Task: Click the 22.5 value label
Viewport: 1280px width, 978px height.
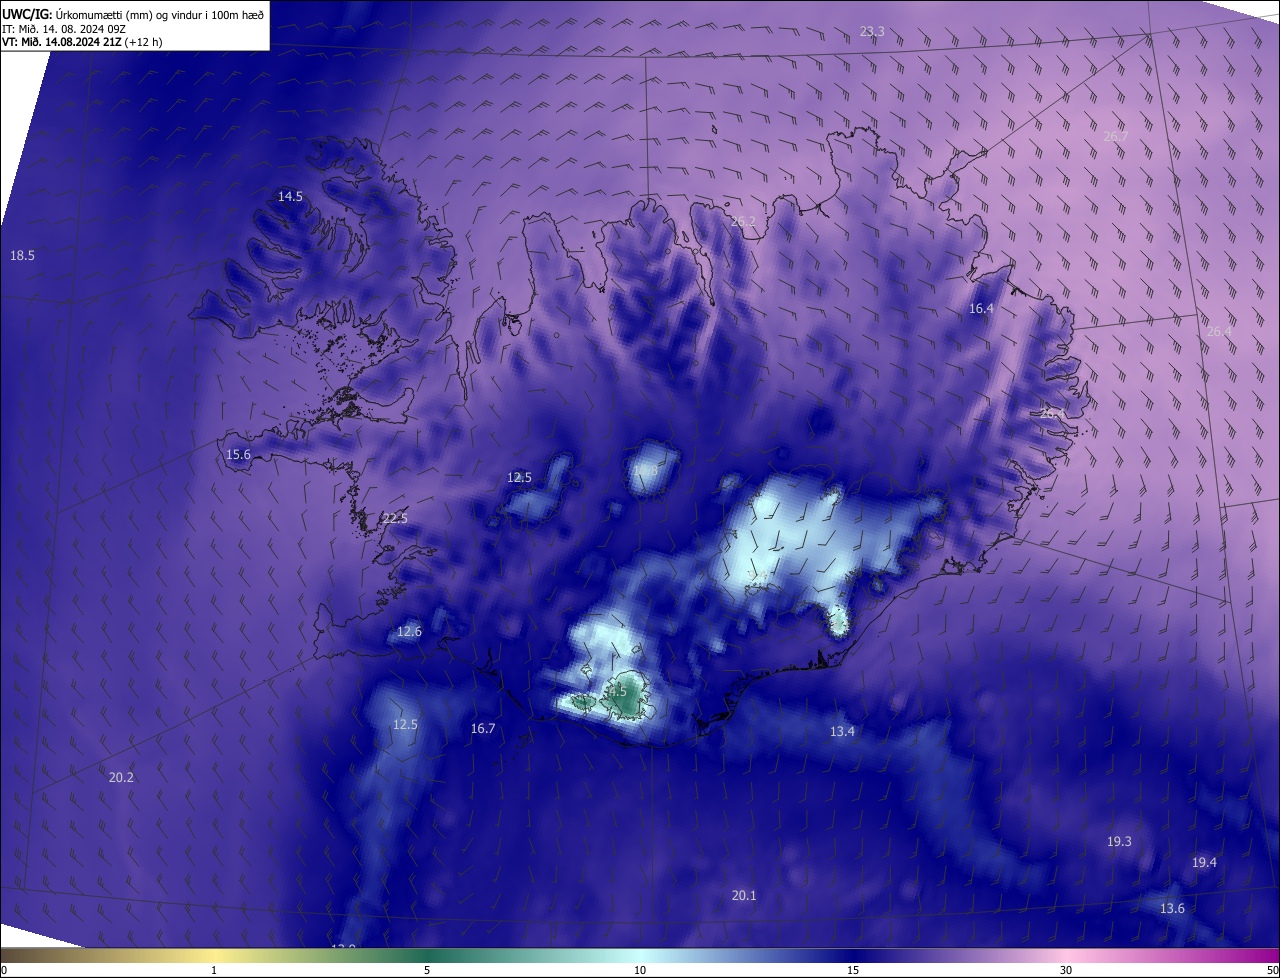Action: [x=395, y=518]
